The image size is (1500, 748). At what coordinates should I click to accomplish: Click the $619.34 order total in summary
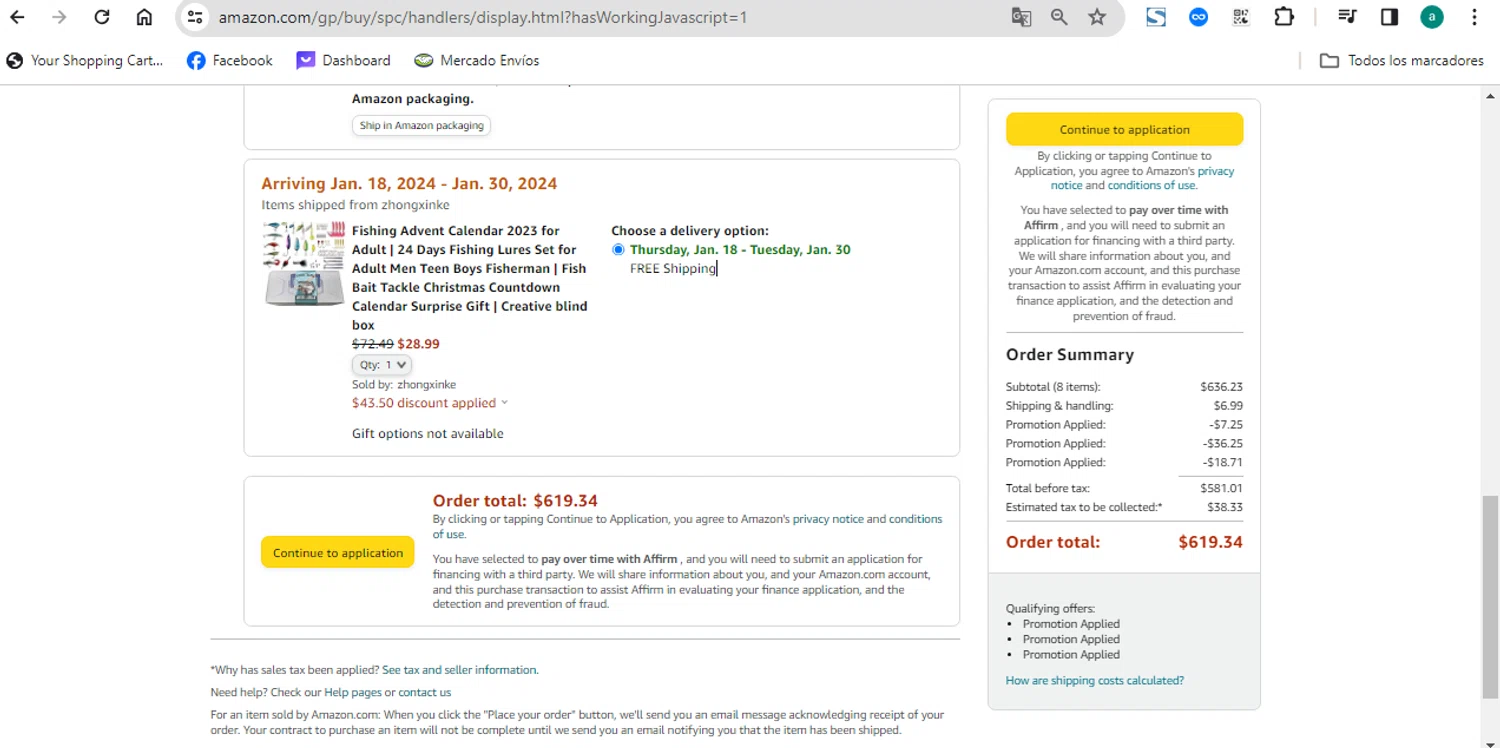[1210, 542]
